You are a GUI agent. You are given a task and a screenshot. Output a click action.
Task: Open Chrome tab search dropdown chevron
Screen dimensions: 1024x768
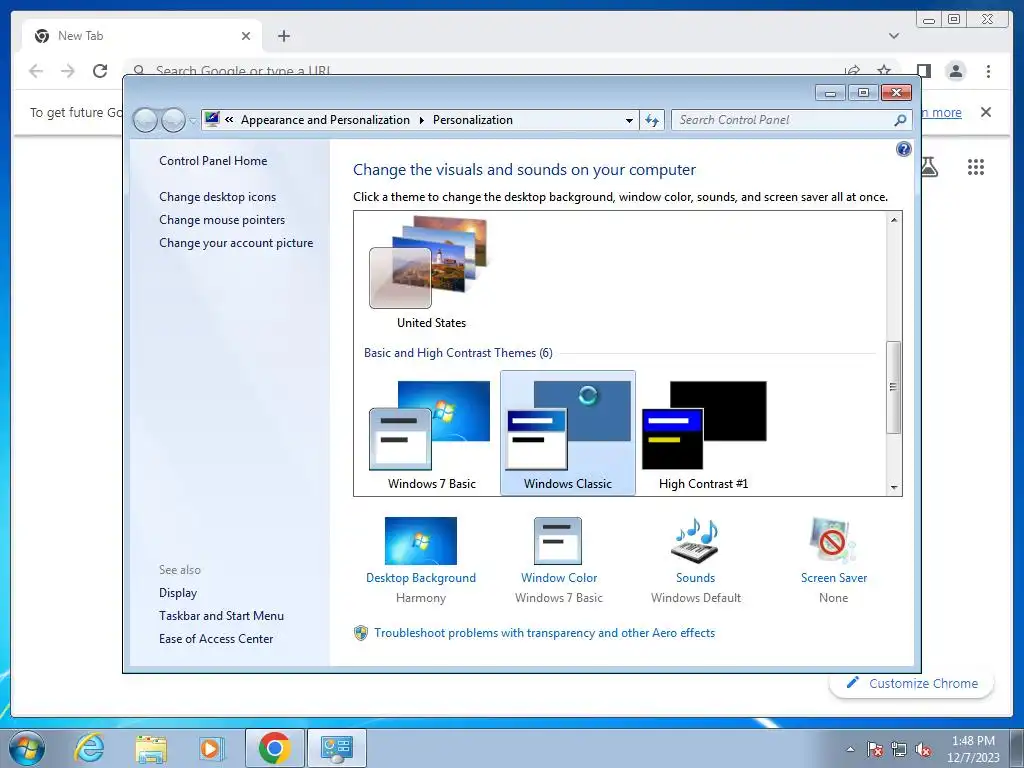point(894,36)
